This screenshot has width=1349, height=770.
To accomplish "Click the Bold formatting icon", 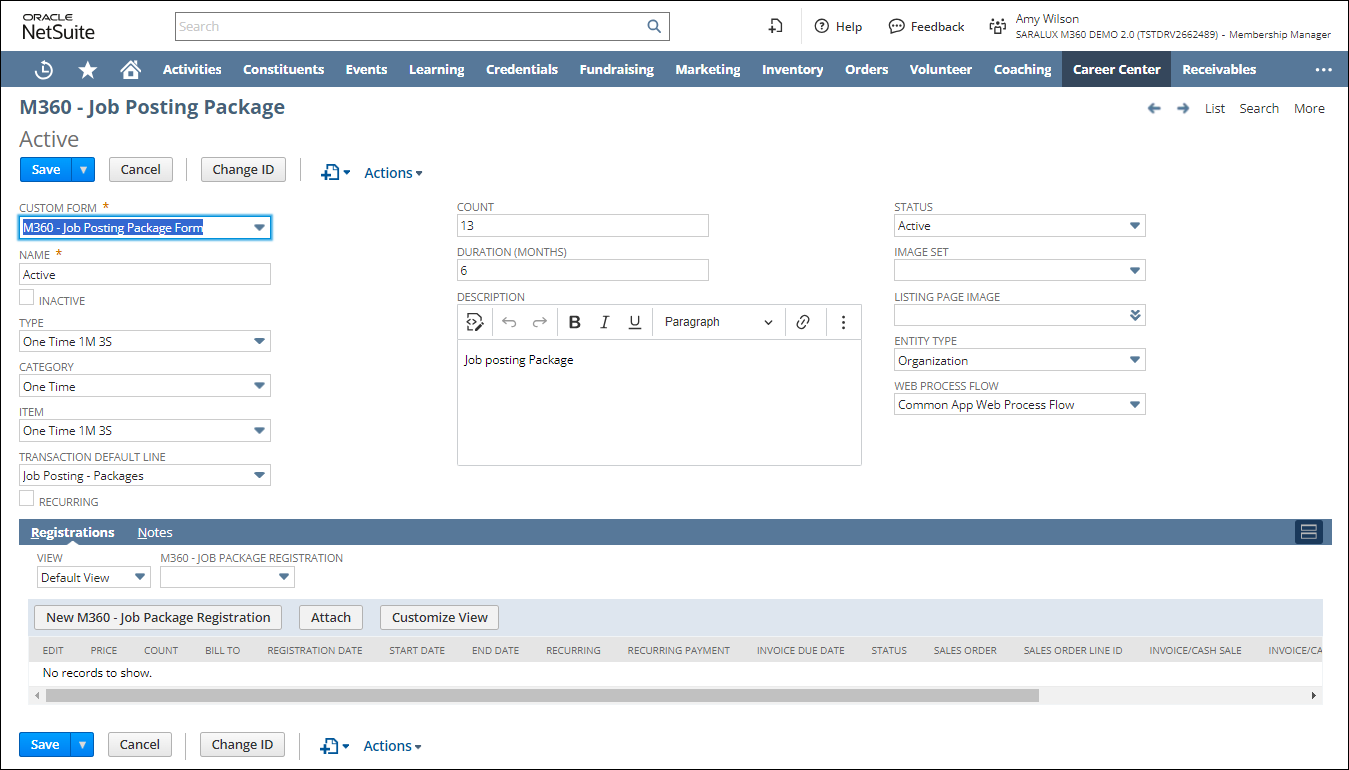I will tap(574, 322).
